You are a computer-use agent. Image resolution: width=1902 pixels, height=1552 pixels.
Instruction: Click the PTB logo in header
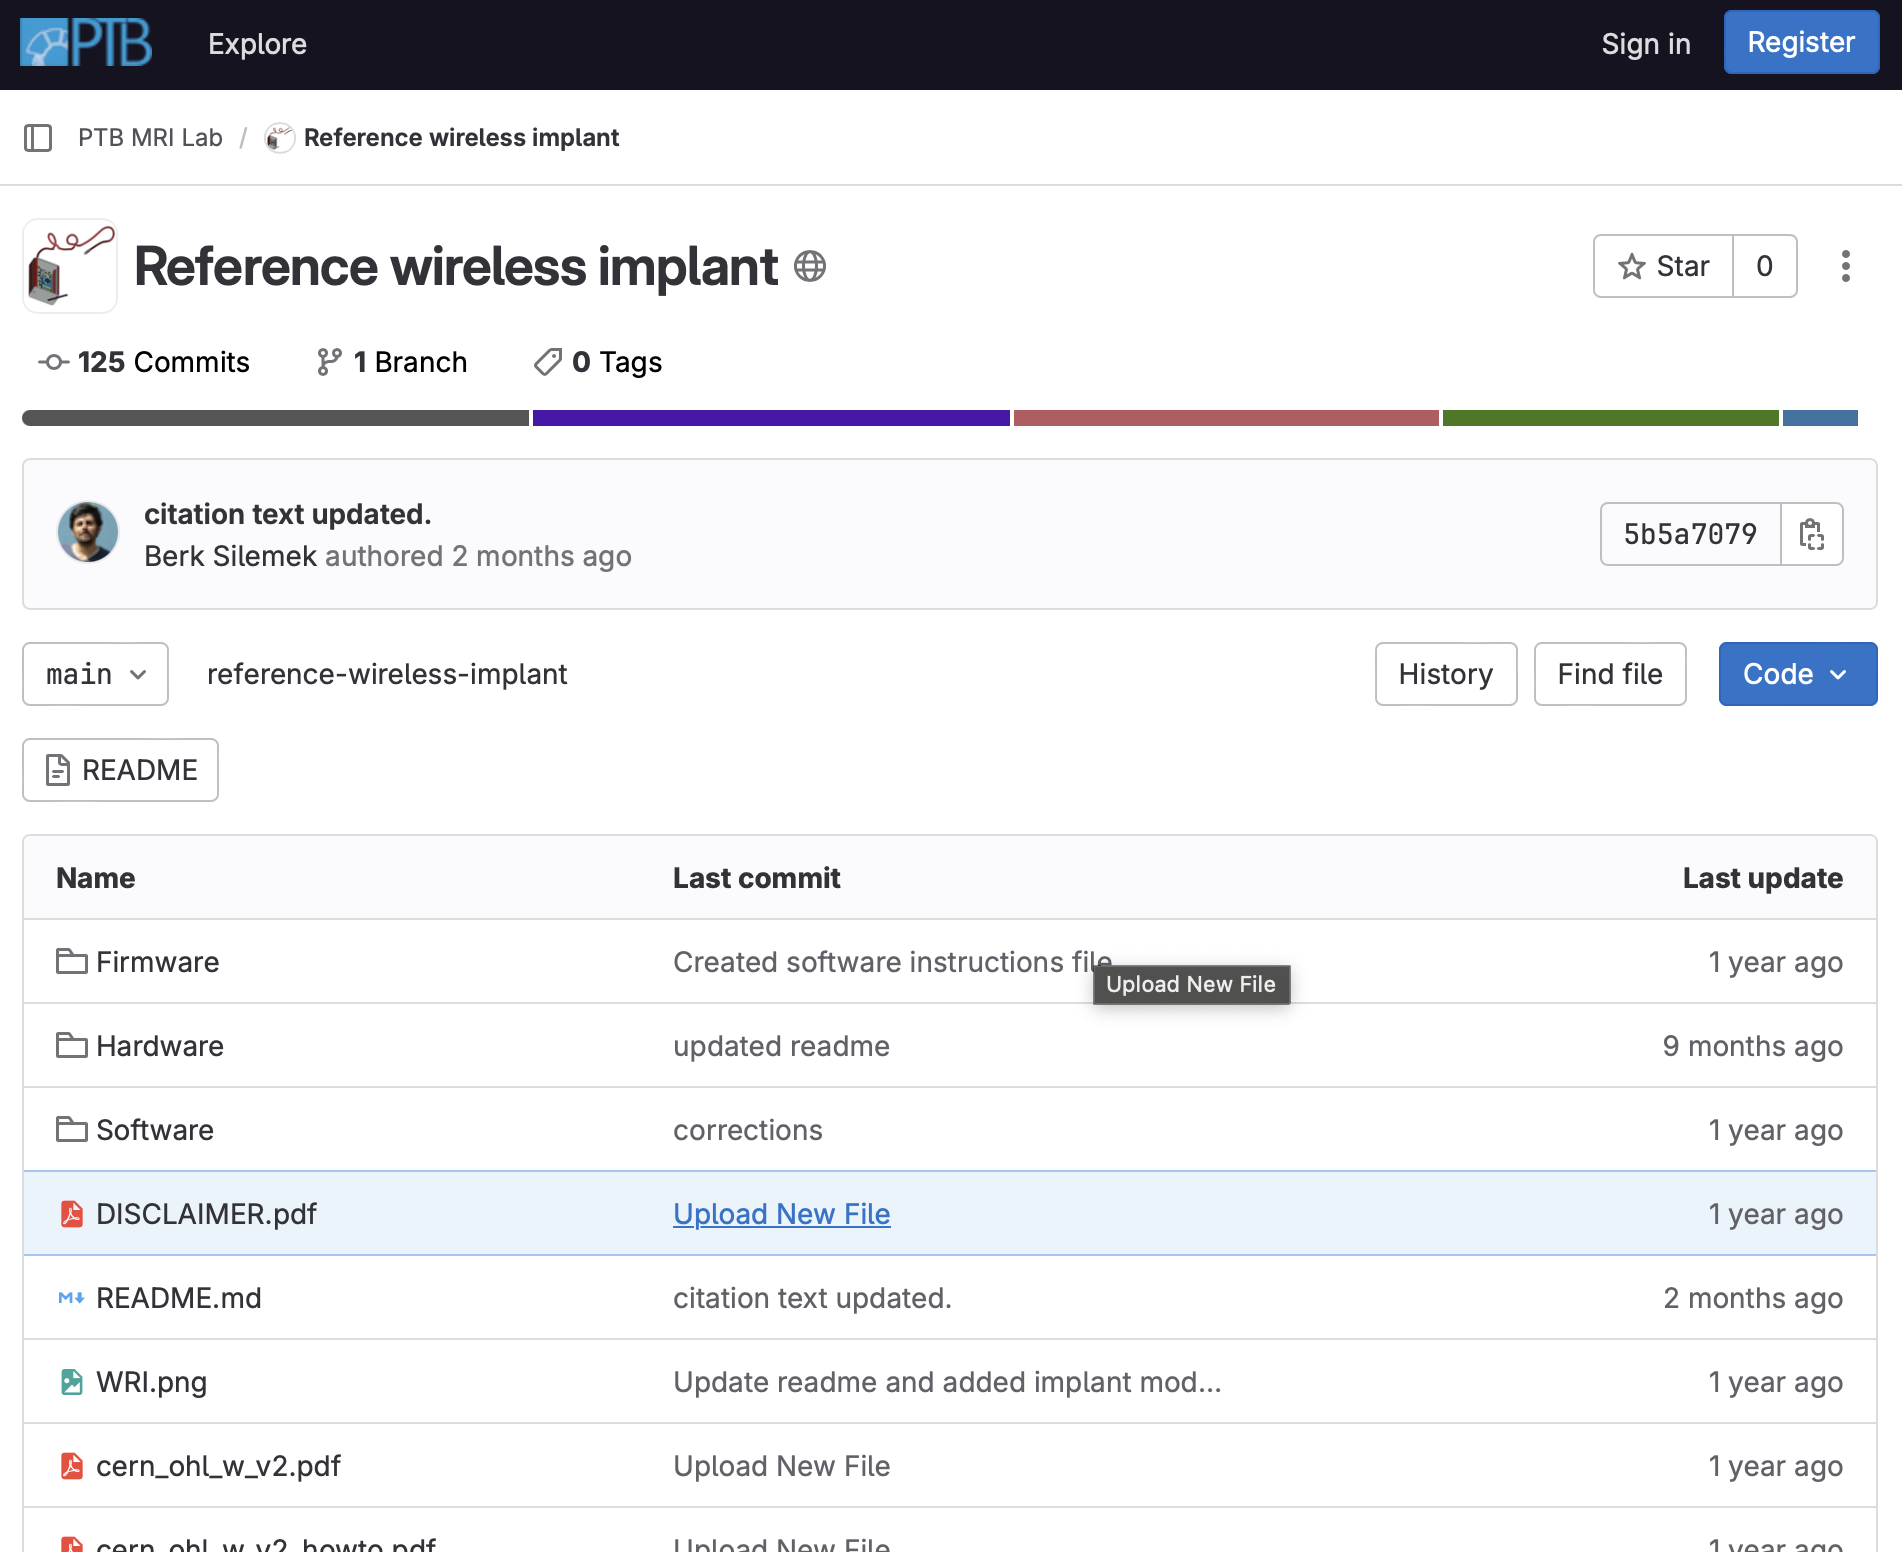(86, 43)
